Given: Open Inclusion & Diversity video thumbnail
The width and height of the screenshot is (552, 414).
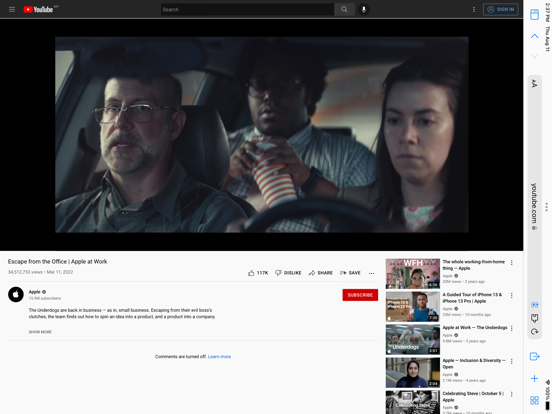Looking at the screenshot, I should point(413,372).
